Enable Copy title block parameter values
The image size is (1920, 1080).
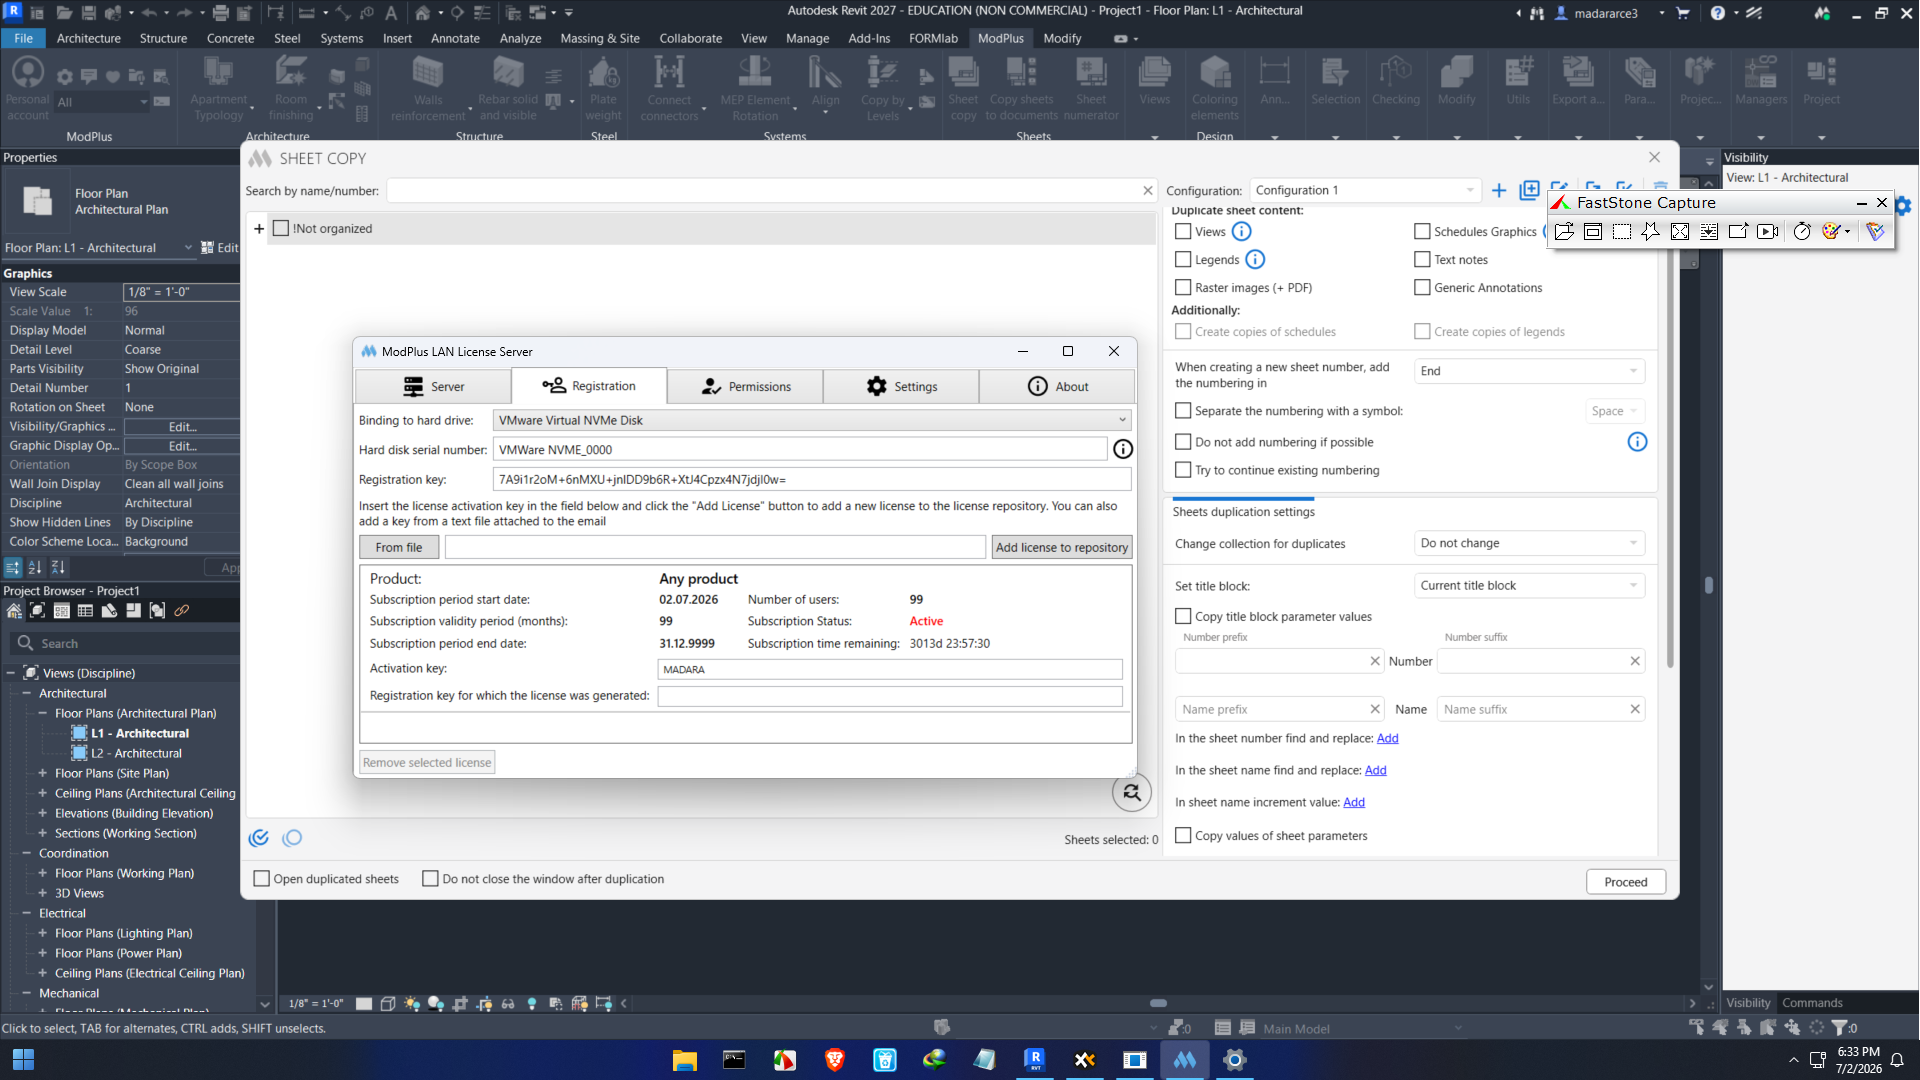pyautogui.click(x=1183, y=617)
